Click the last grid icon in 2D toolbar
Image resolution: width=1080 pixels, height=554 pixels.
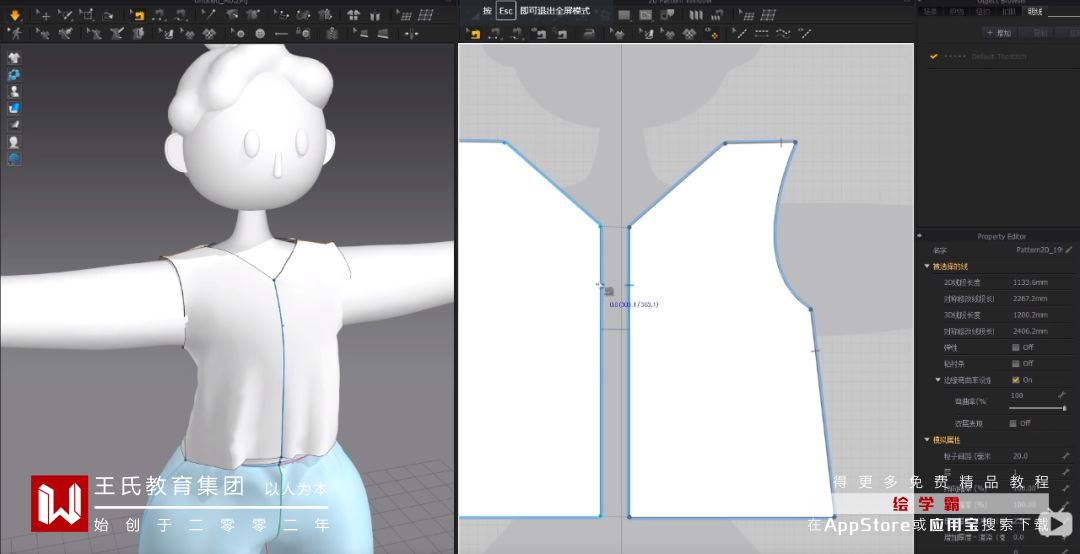coord(768,15)
